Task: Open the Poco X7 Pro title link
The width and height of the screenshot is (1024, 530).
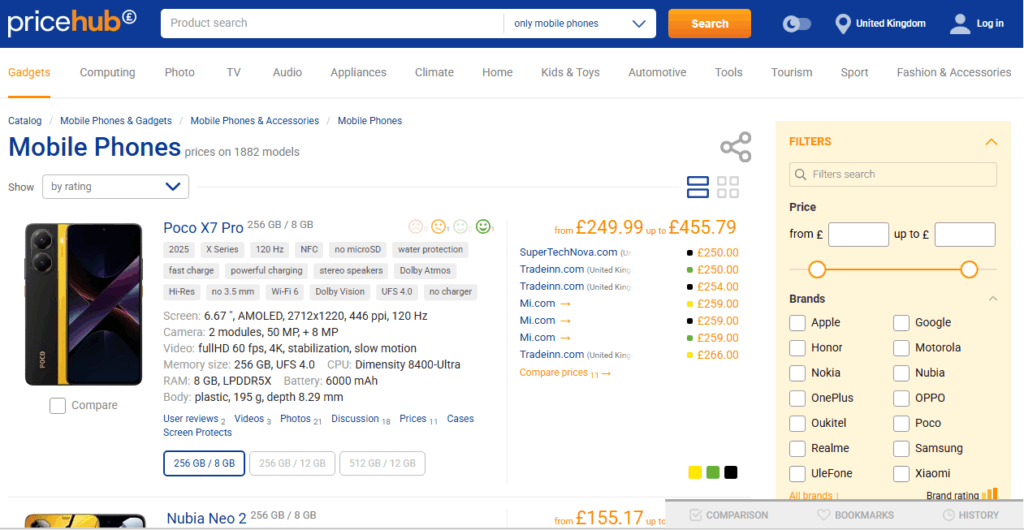Action: point(203,228)
